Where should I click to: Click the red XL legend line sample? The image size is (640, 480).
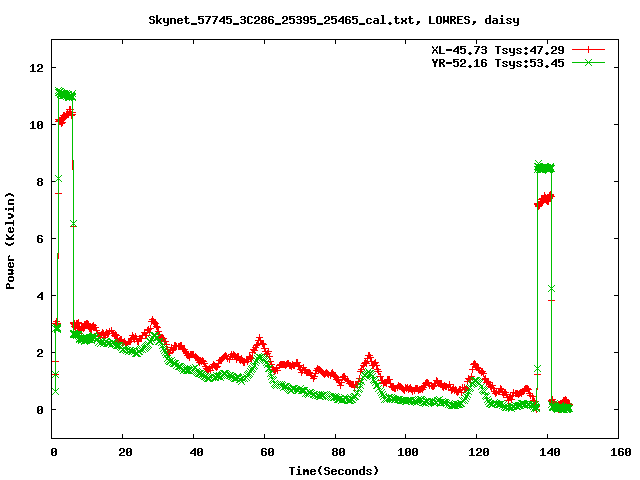click(x=588, y=50)
